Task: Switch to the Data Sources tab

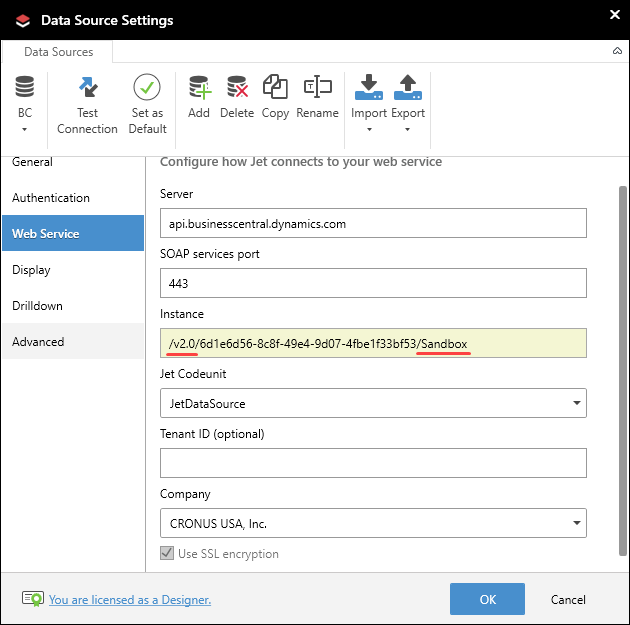Action: [x=58, y=52]
